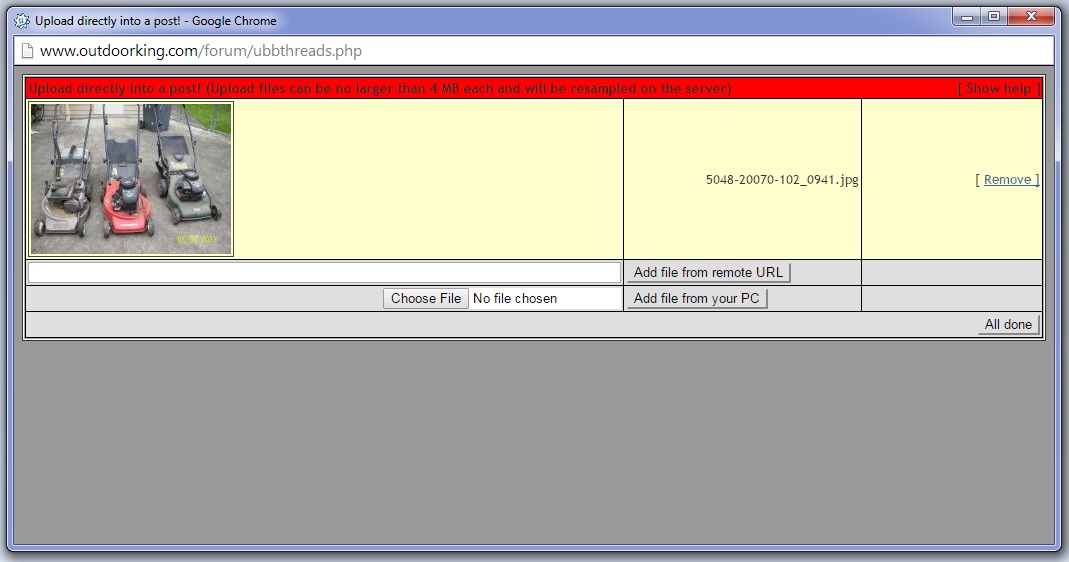Click the red upload instructions header text
The image size is (1069, 562).
380,88
